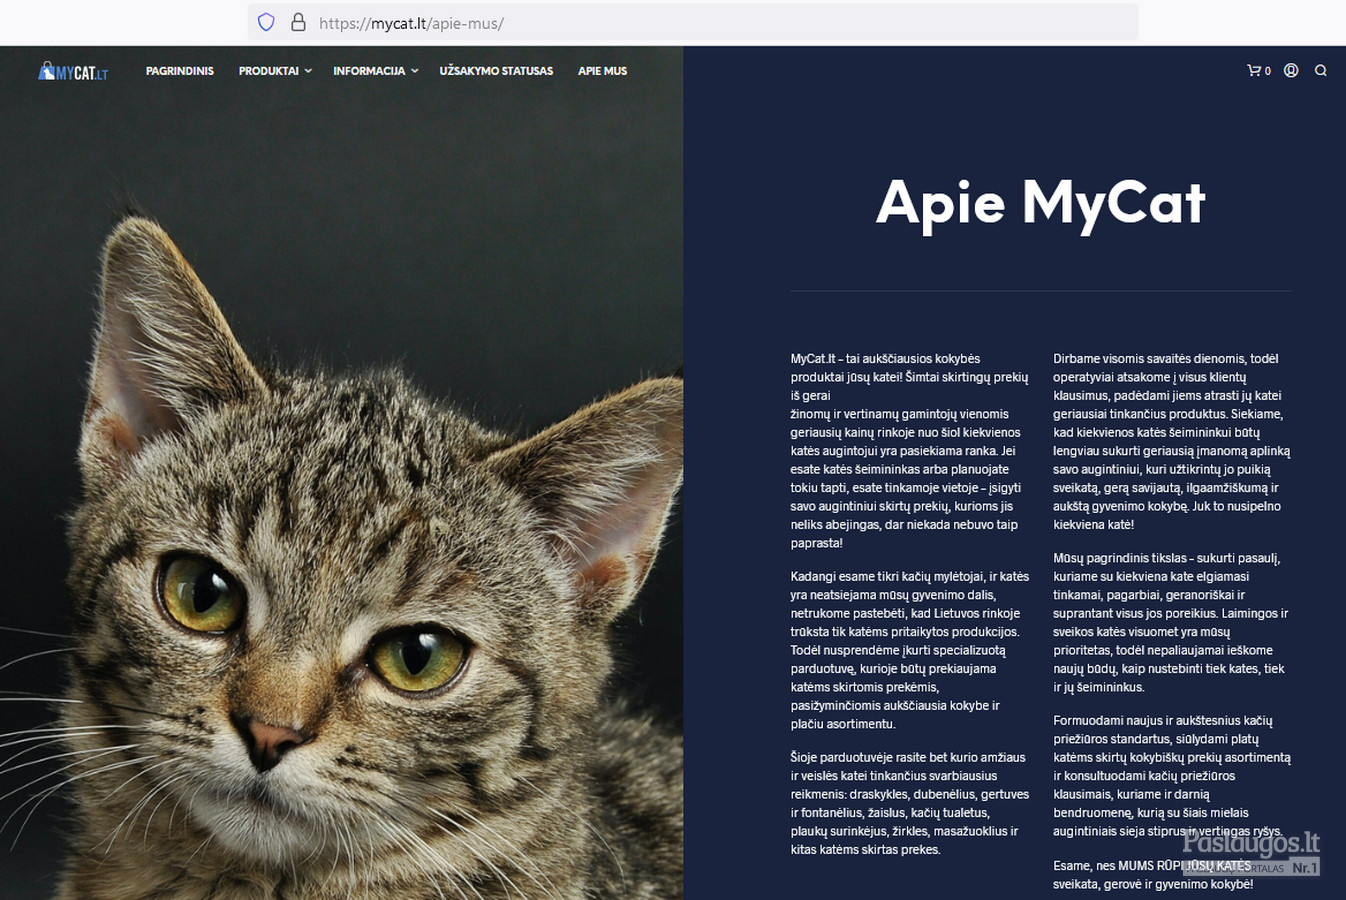
Task: Expand the INFORMACIJA dropdown chevron
Action: coord(415,71)
